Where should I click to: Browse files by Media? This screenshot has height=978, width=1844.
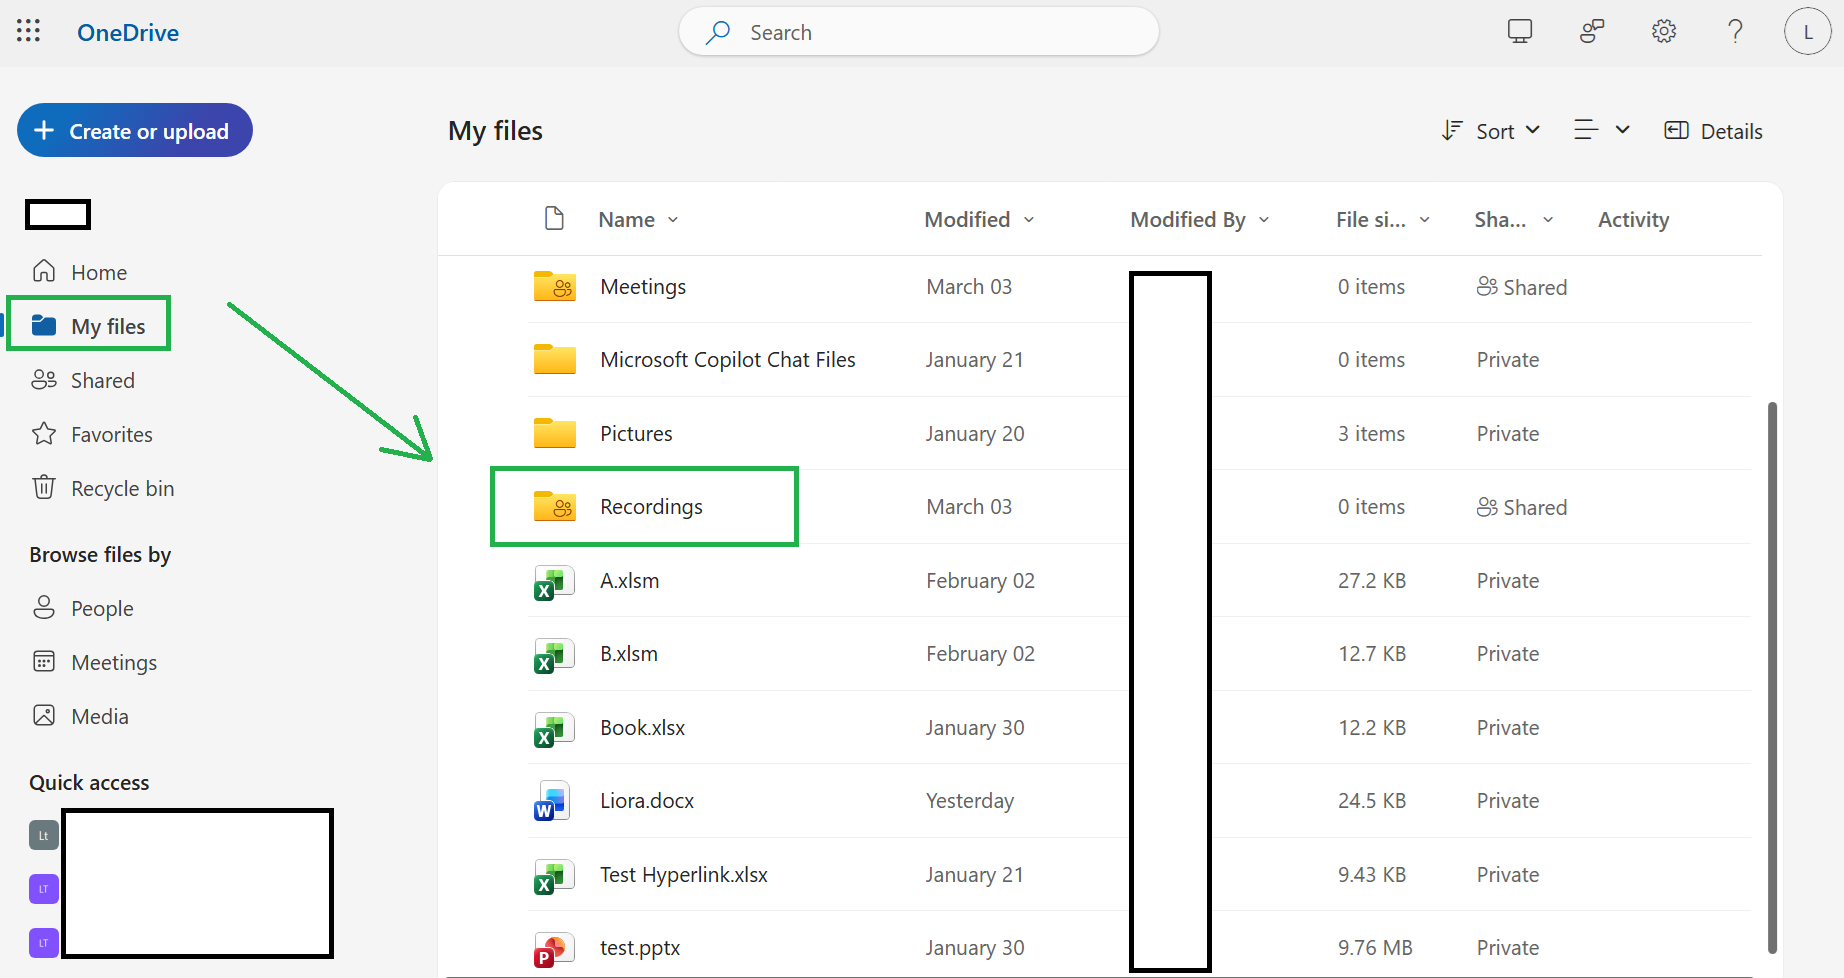81,716
